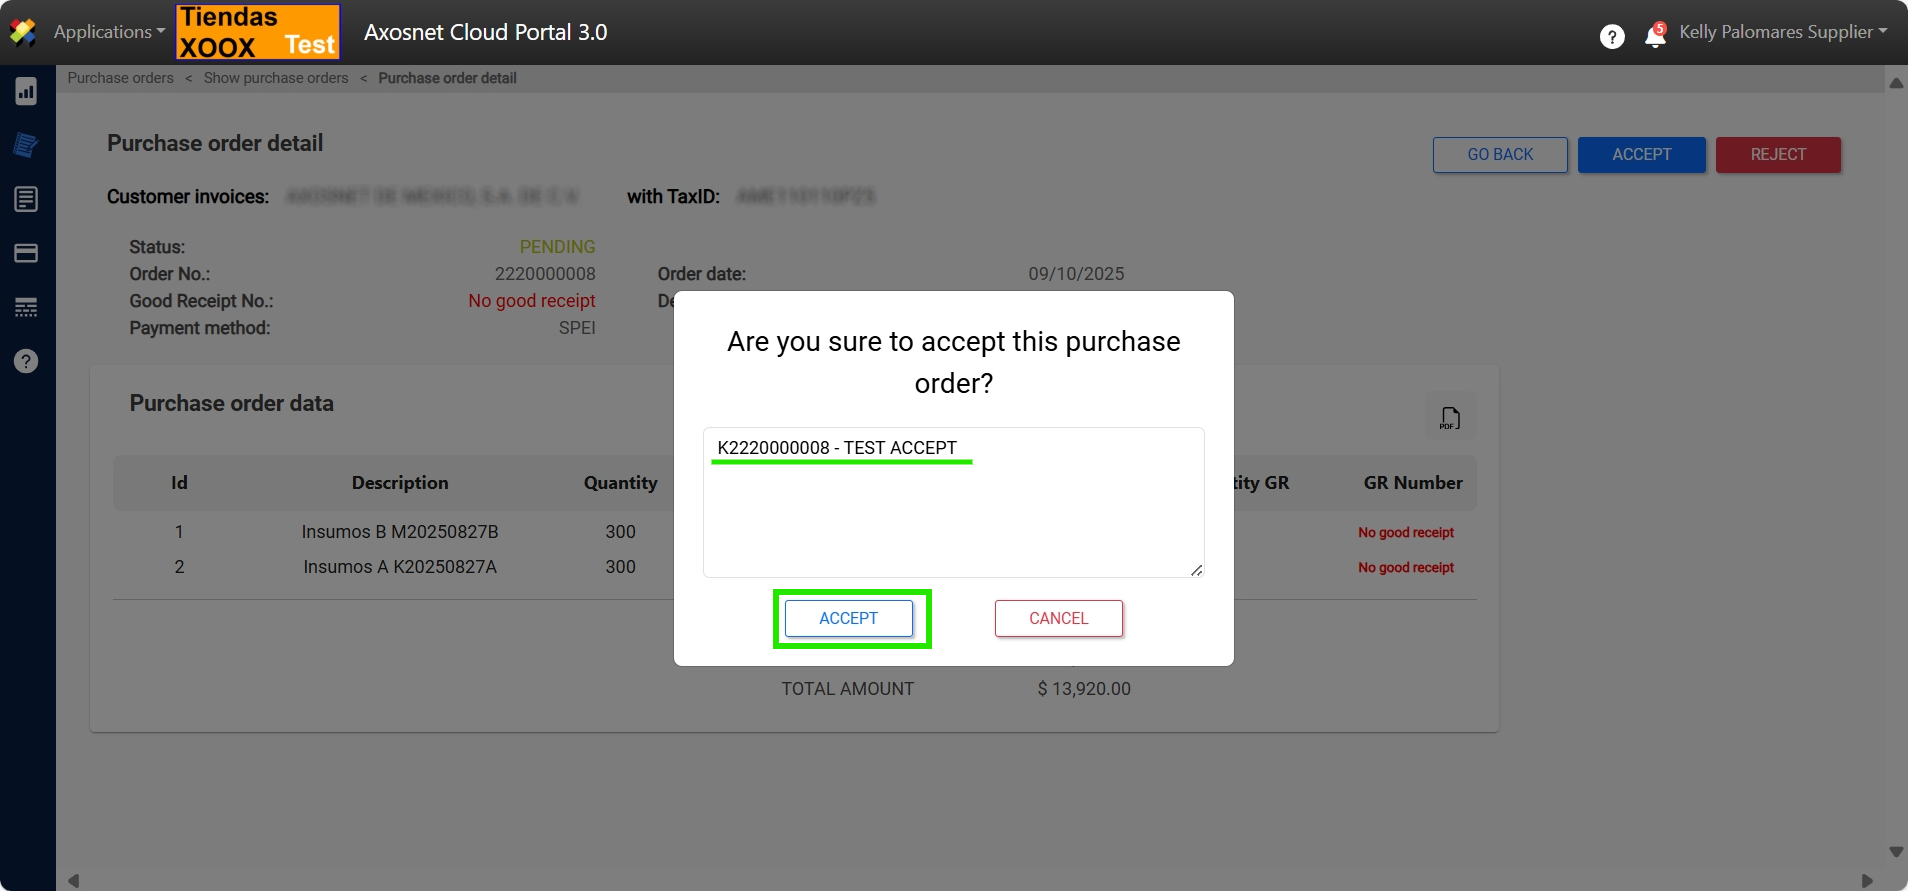Go to Show purchase orders breadcrumb
The width and height of the screenshot is (1908, 891).
pyautogui.click(x=276, y=78)
